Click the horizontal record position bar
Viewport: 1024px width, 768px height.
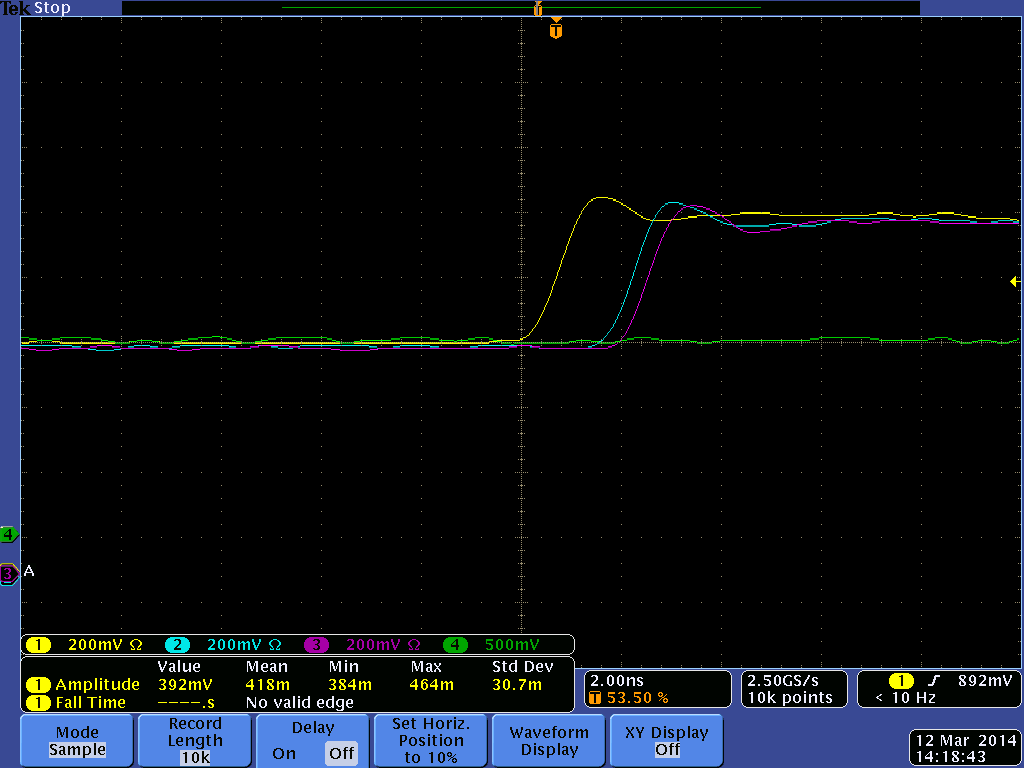coord(520,8)
